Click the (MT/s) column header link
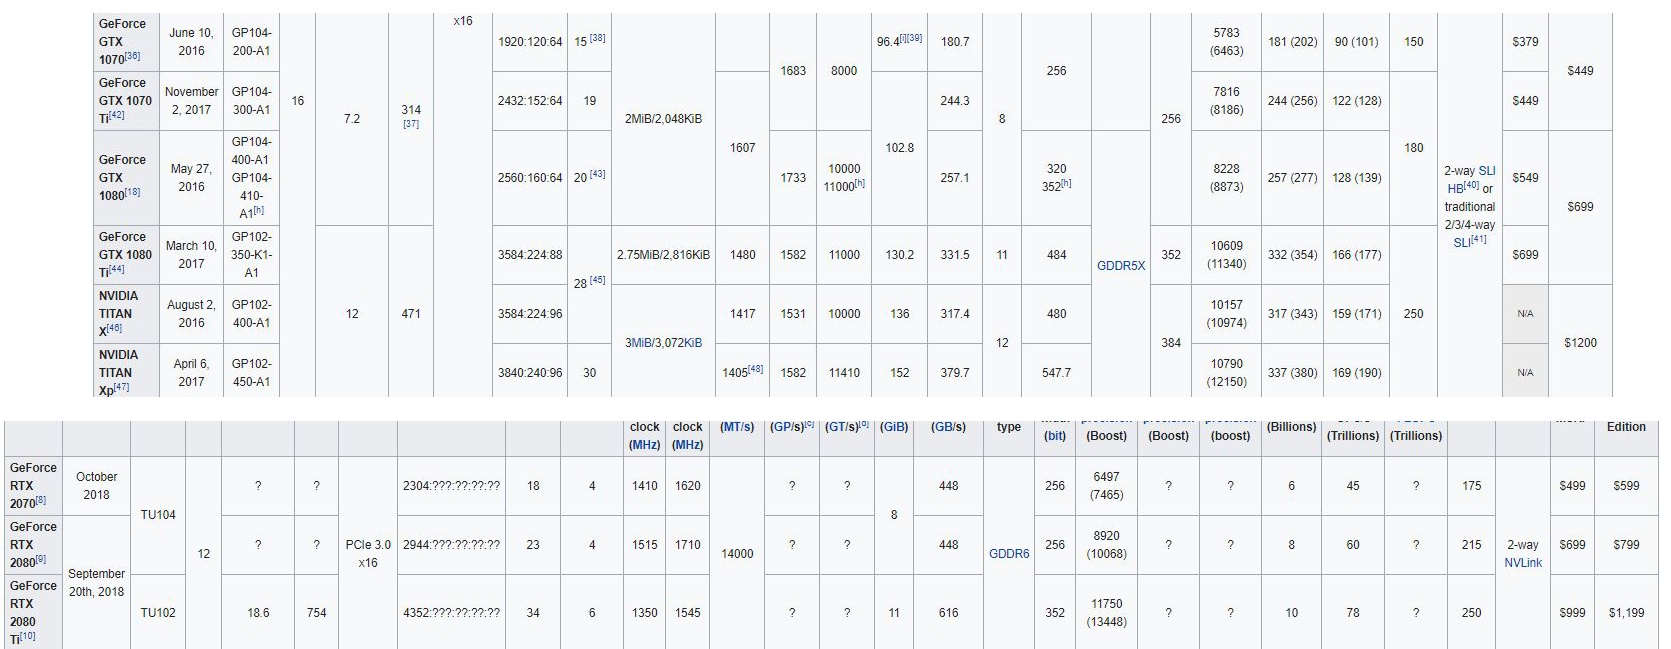 pyautogui.click(x=737, y=427)
